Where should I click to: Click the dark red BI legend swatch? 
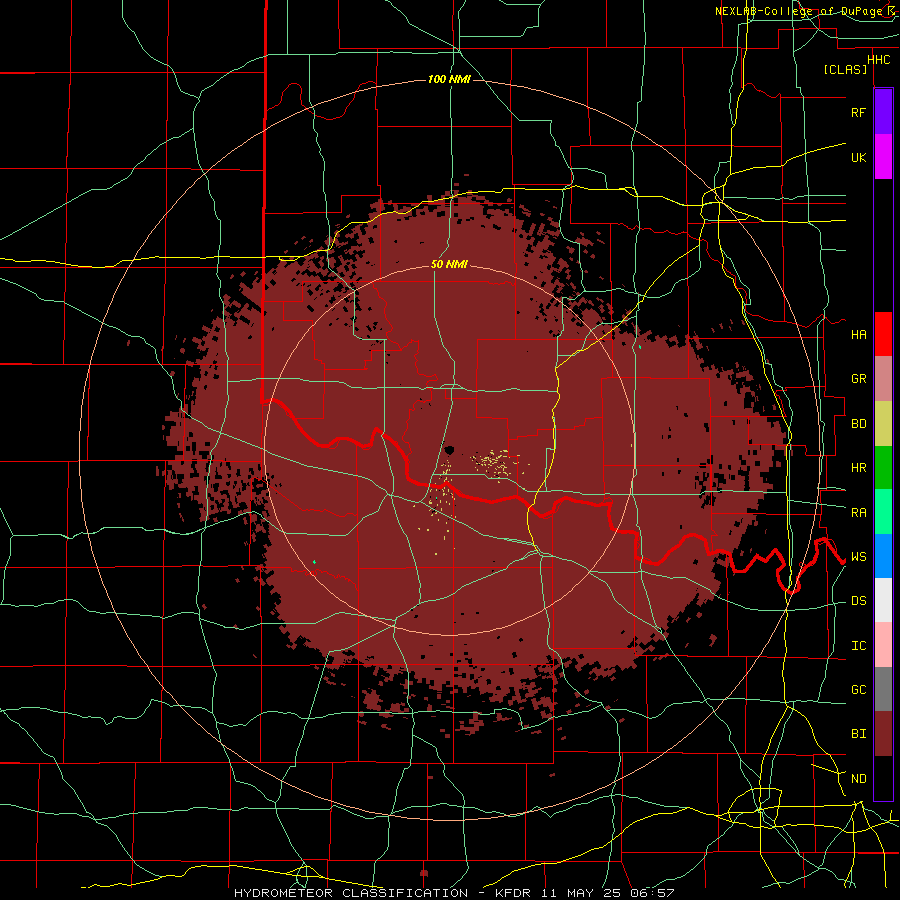[883, 734]
